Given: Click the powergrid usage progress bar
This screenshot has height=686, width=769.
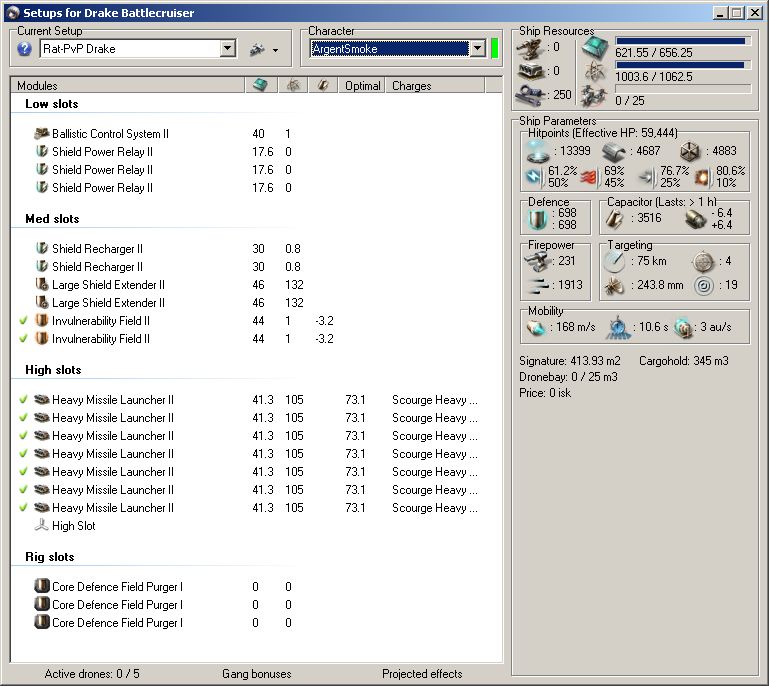Looking at the screenshot, I should [x=683, y=65].
